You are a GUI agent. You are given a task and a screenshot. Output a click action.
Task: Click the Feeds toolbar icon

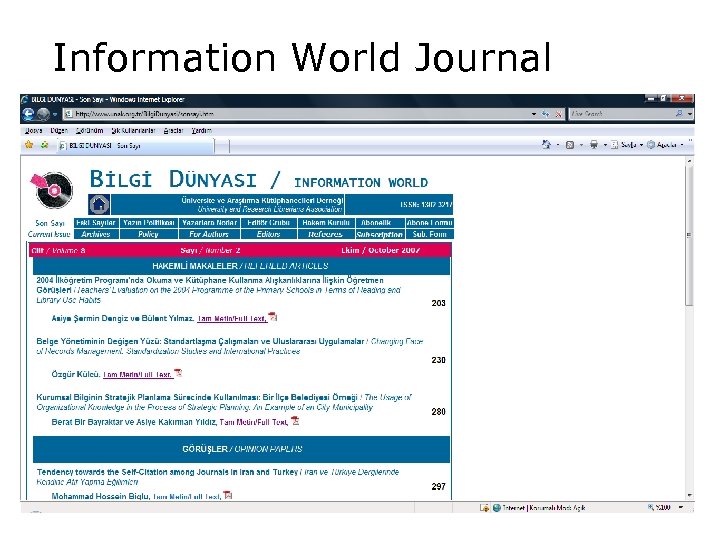coord(570,145)
